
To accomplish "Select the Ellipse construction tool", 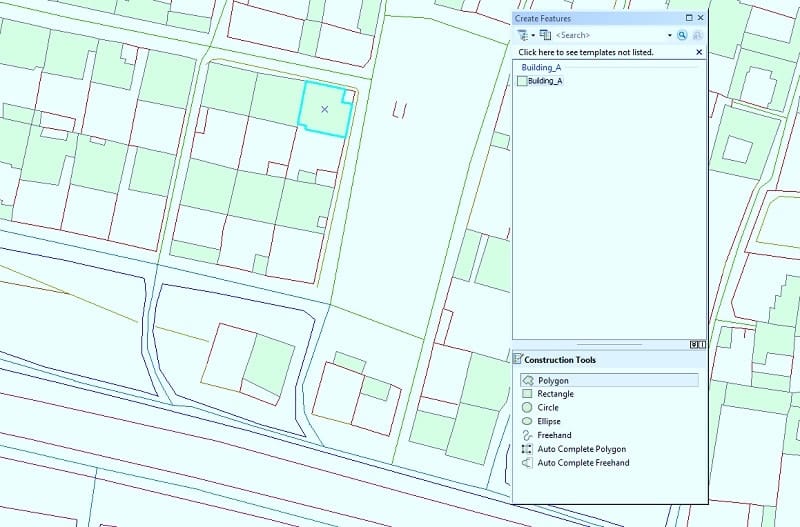I will [x=549, y=422].
